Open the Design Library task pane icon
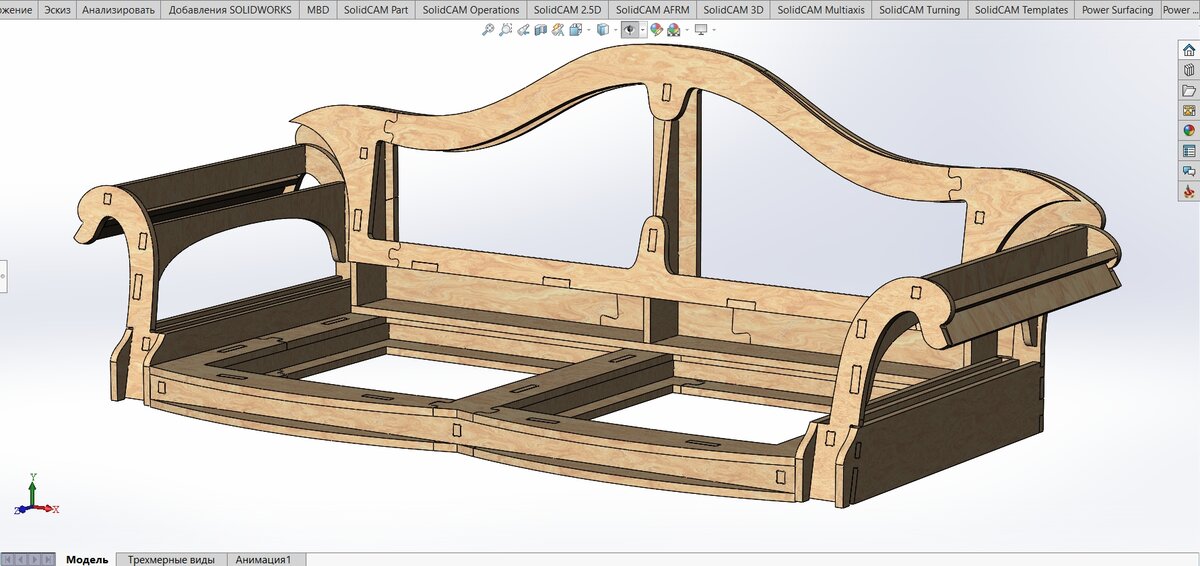Viewport: 1200px width, 566px height. pyautogui.click(x=1189, y=70)
